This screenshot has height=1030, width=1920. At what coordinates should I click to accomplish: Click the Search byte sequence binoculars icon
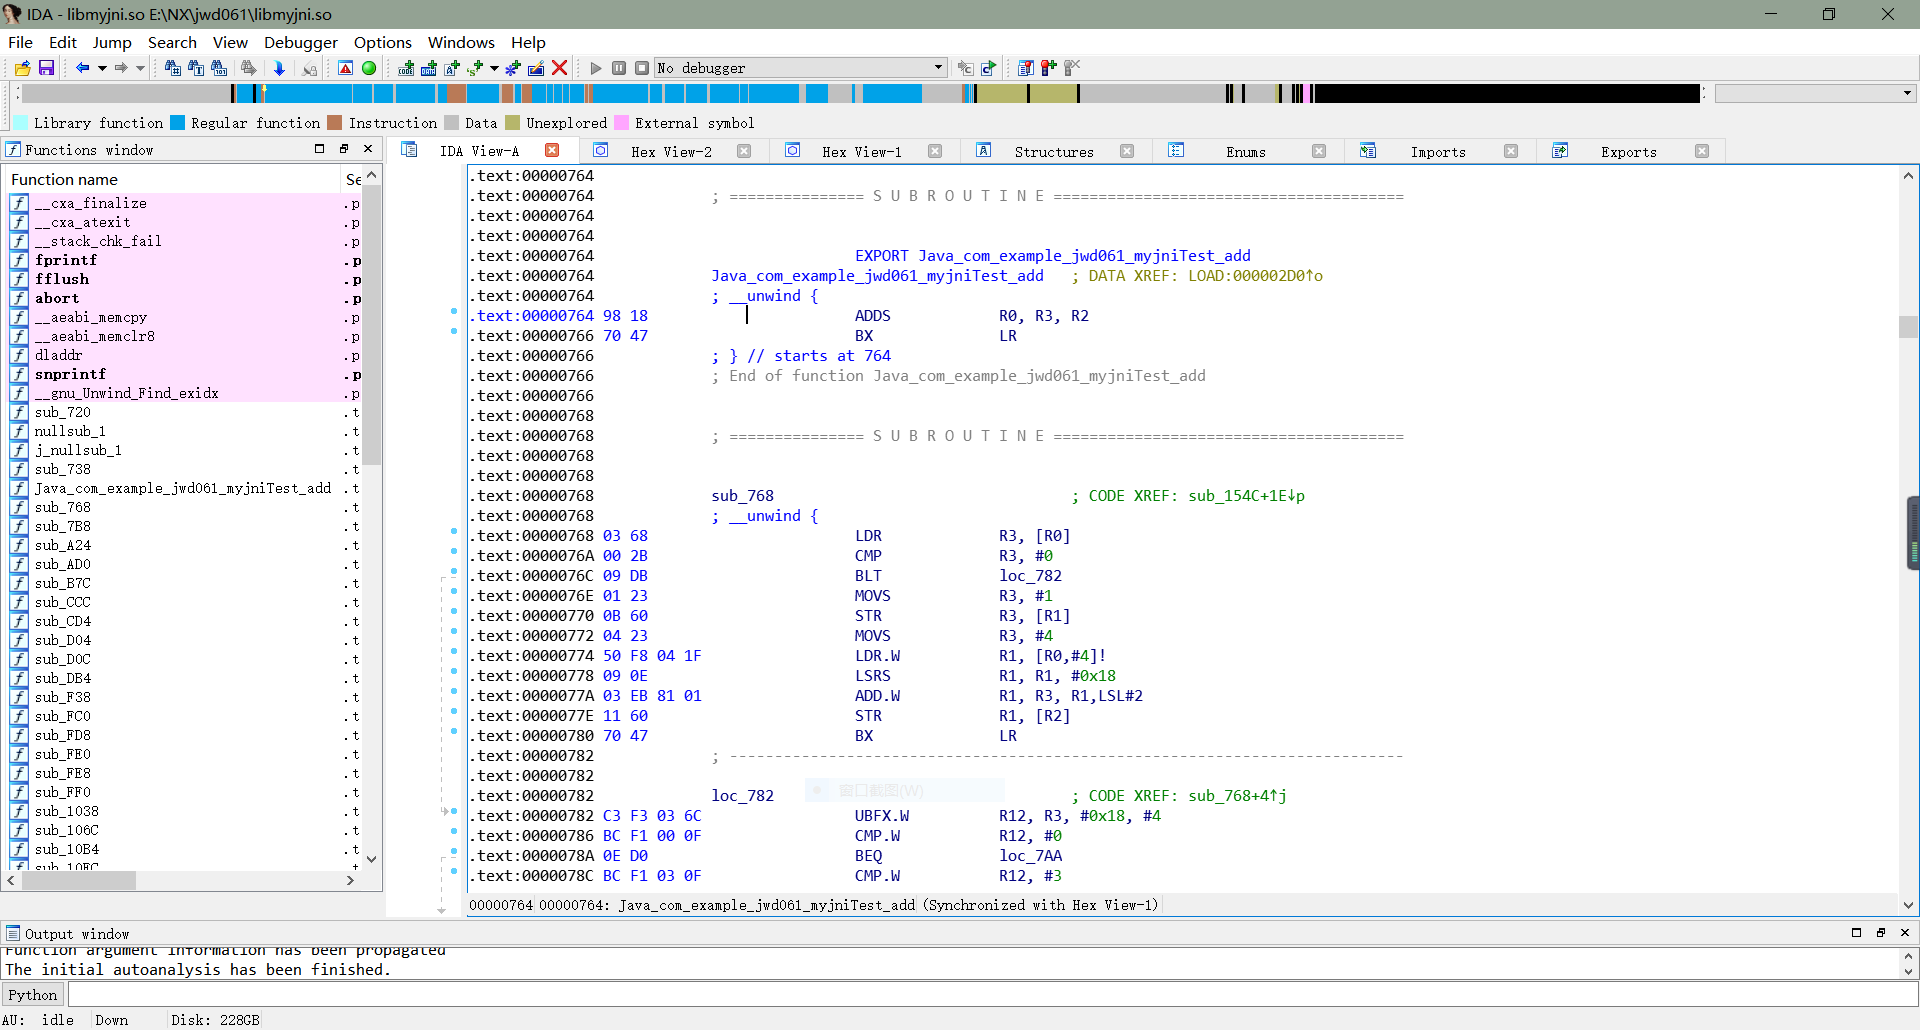[219, 68]
